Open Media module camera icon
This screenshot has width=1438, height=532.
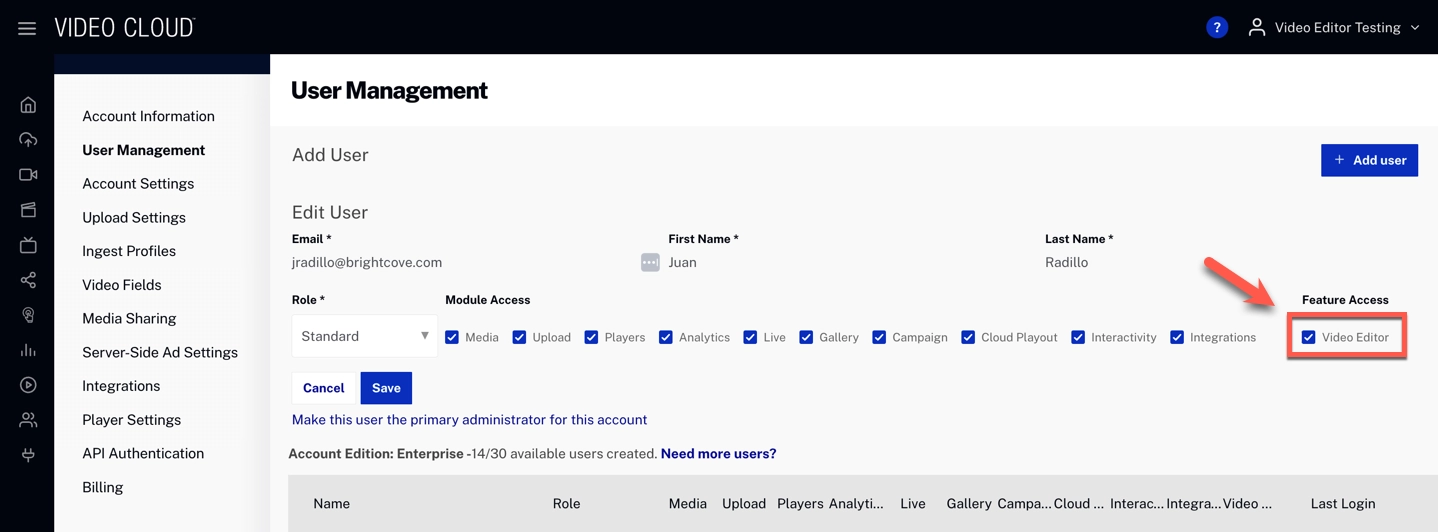tap(28, 175)
